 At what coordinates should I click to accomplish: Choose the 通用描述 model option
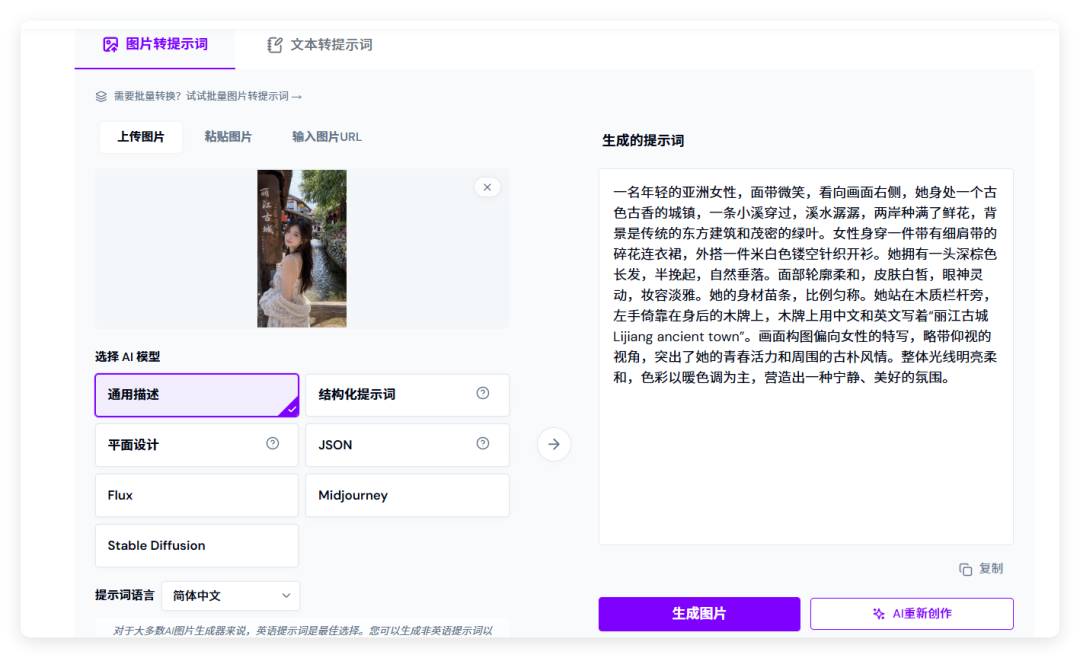pos(197,395)
